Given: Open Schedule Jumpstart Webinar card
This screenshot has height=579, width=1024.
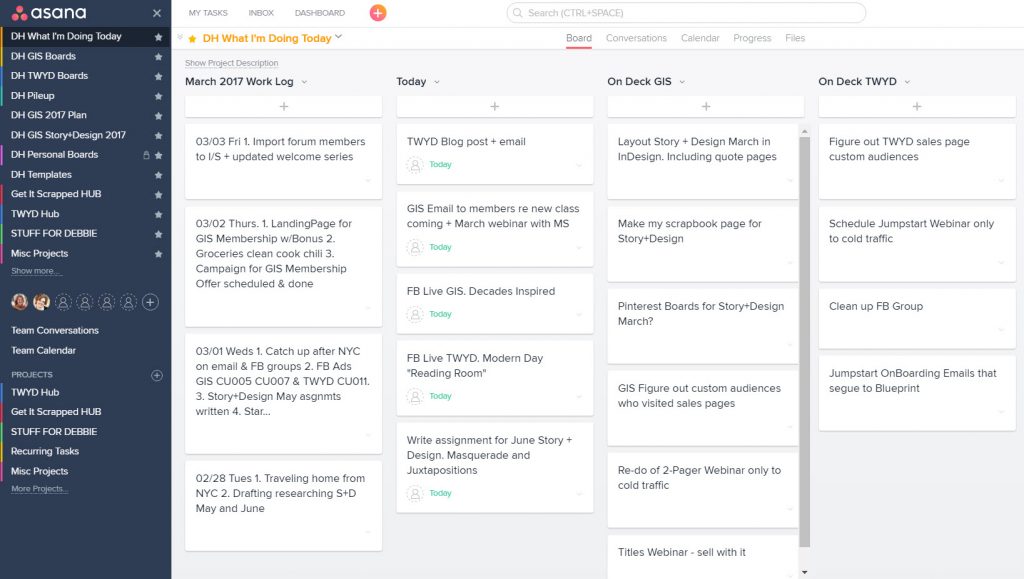Looking at the screenshot, I should click(917, 244).
